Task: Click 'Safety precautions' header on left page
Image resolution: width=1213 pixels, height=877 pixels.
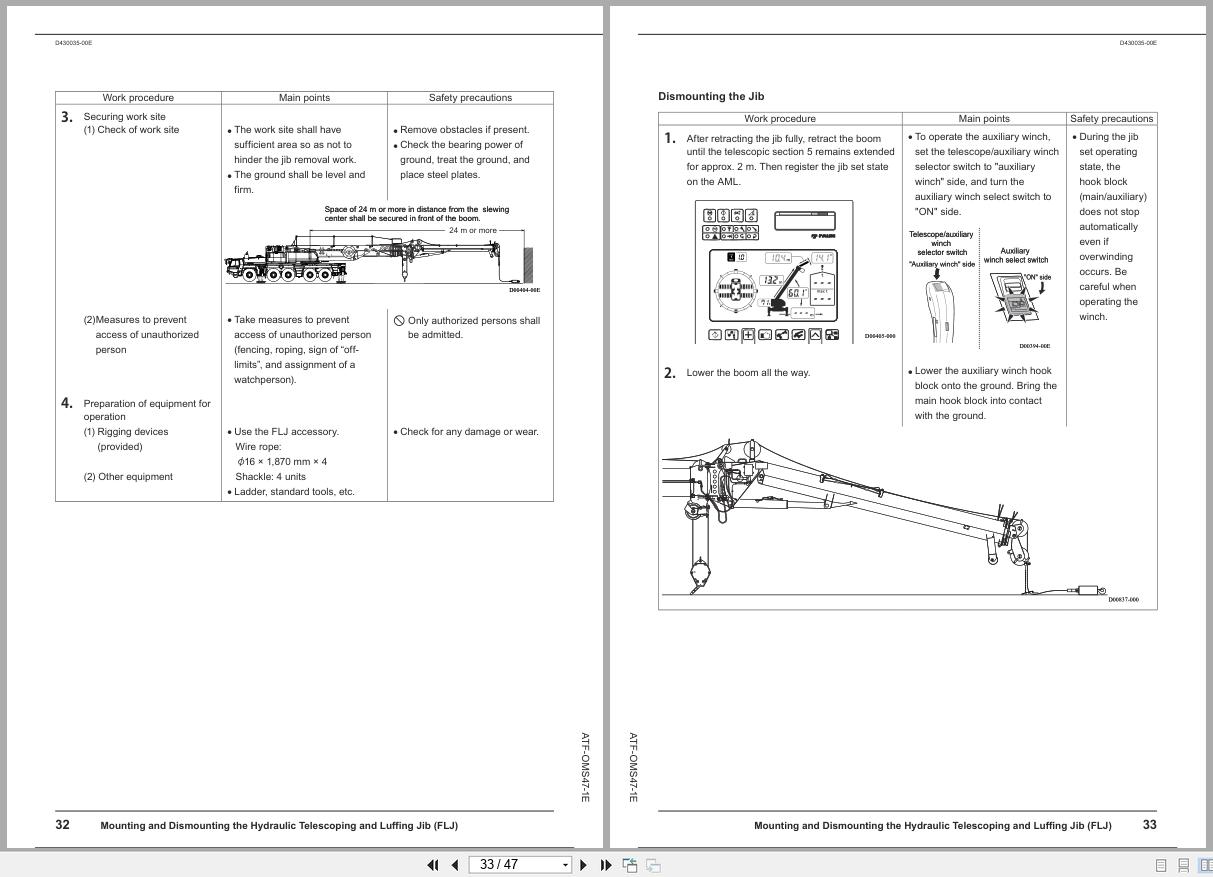Action: pyautogui.click(x=470, y=98)
